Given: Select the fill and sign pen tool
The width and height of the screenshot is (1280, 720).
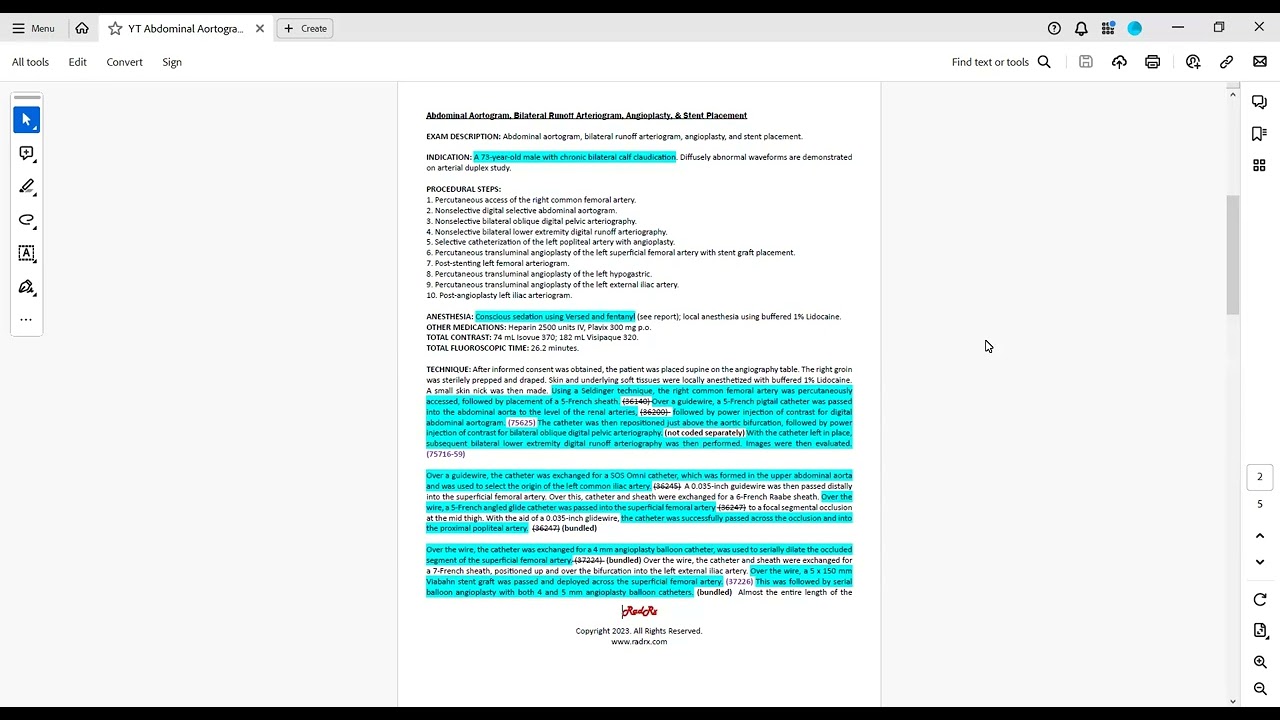Looking at the screenshot, I should click(27, 287).
